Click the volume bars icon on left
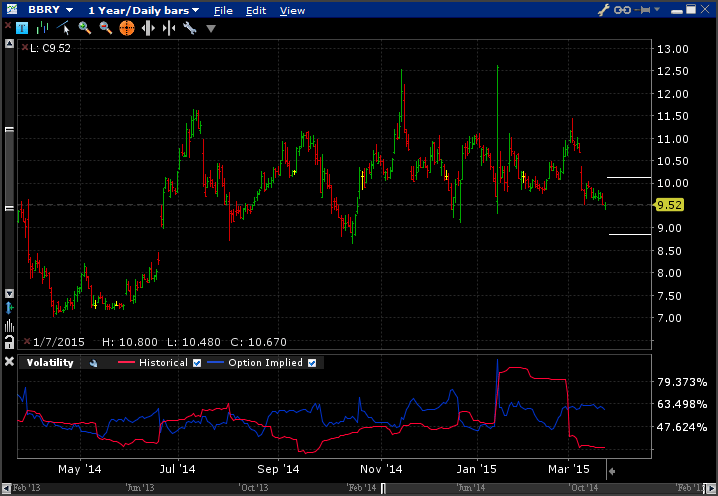 (9, 326)
